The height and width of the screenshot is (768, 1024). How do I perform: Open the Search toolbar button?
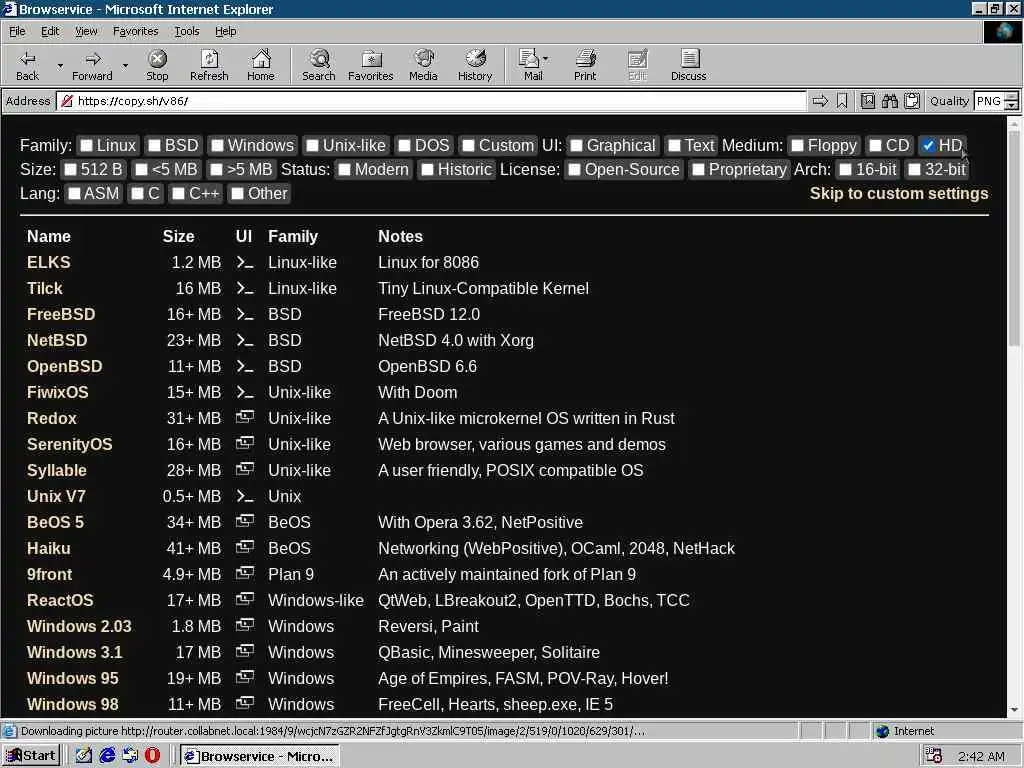click(x=319, y=65)
